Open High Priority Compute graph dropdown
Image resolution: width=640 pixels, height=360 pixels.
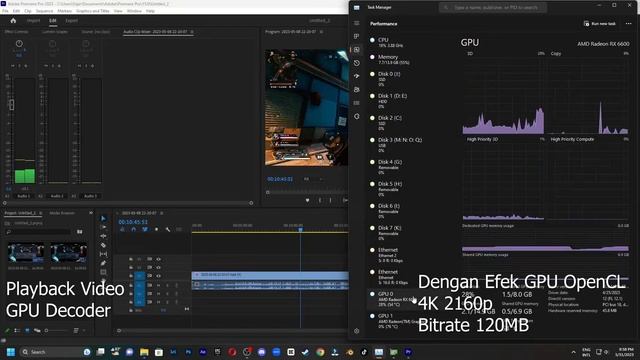[x=572, y=139]
